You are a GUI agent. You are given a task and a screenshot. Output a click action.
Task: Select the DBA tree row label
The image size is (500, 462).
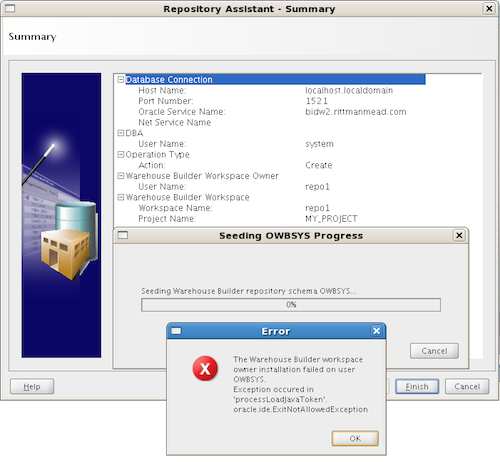[x=134, y=133]
